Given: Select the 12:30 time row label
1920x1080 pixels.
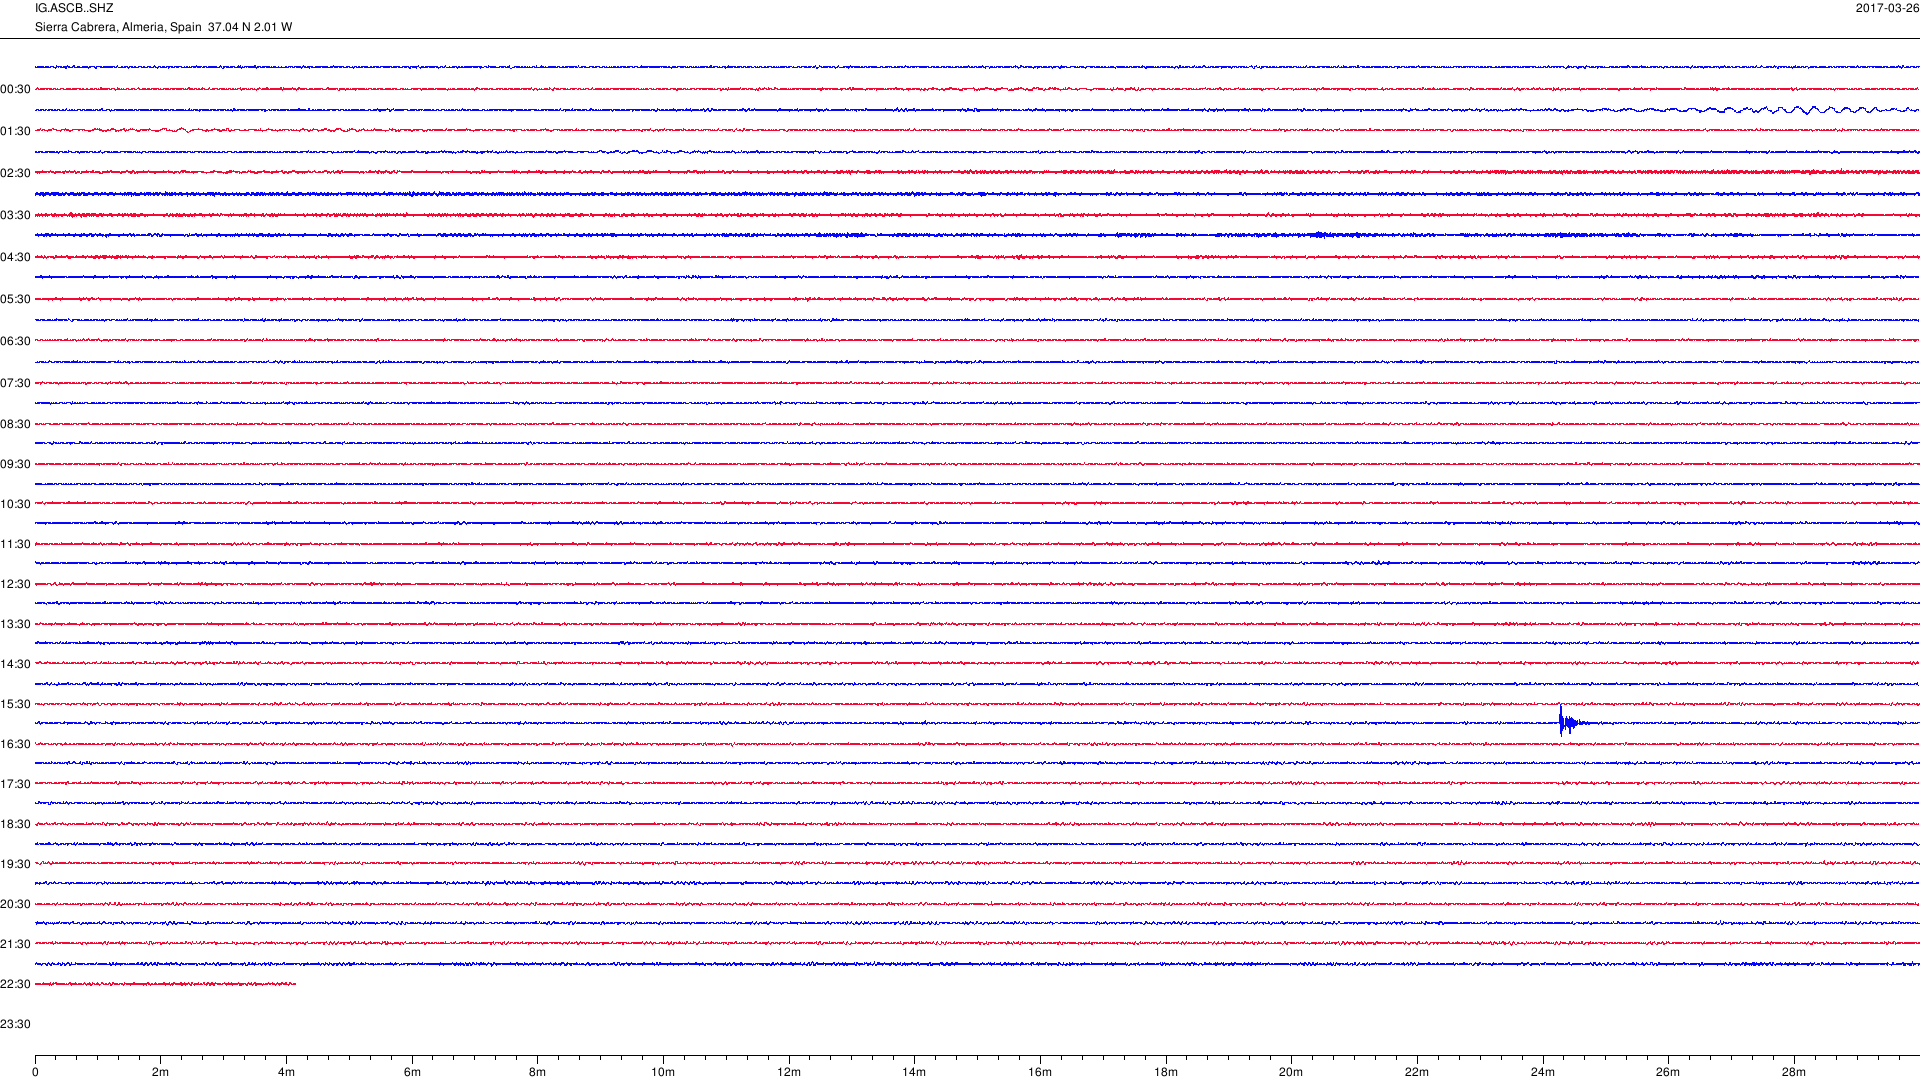Looking at the screenshot, I should pyautogui.click(x=15, y=585).
